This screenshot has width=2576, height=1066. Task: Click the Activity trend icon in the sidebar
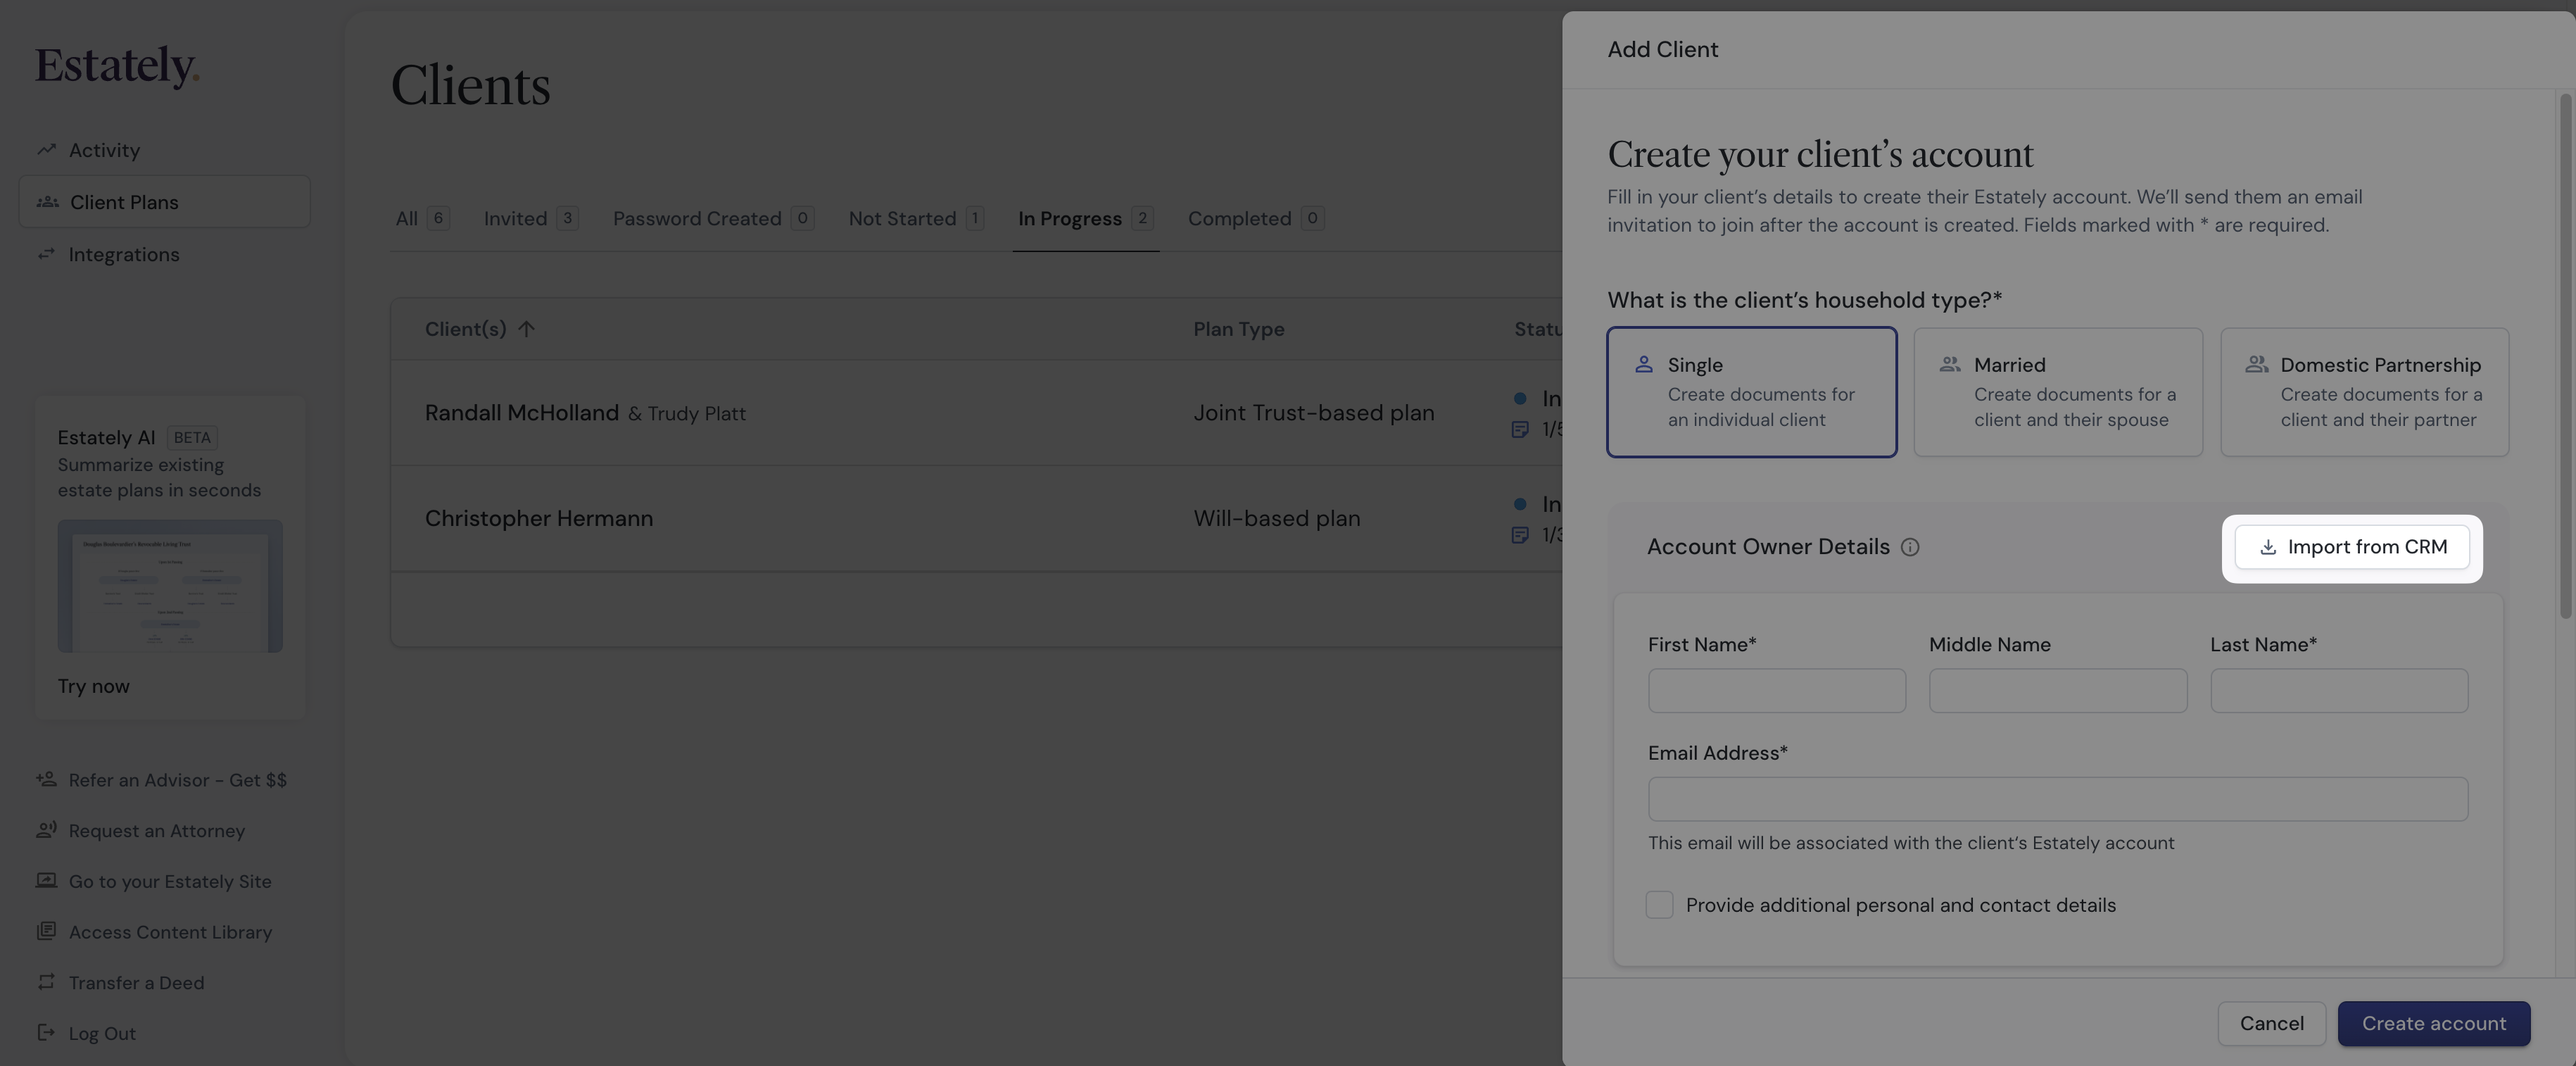point(46,150)
